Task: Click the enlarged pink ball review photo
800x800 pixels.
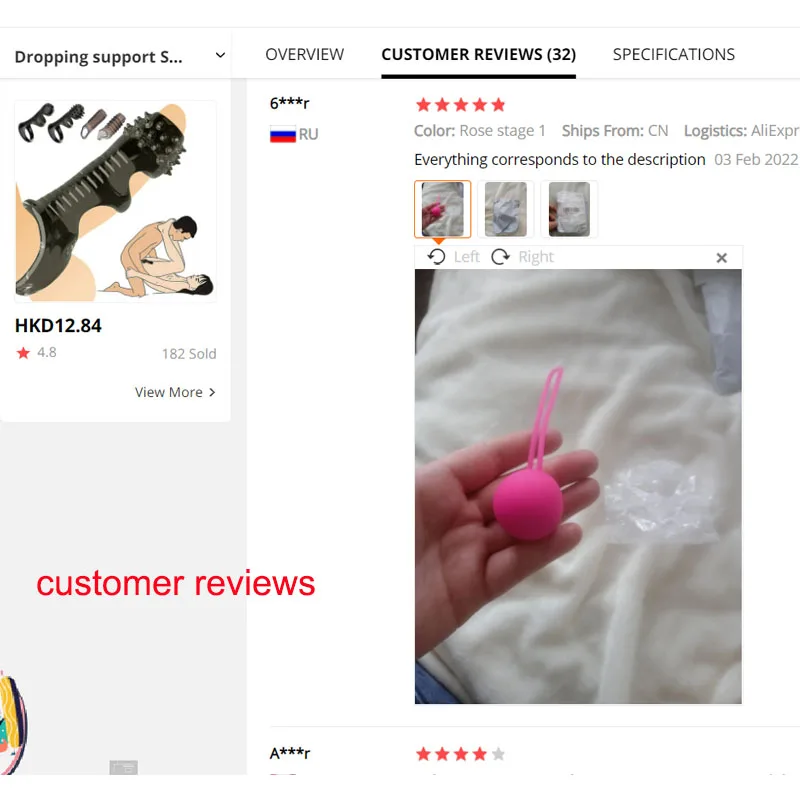Action: [x=578, y=486]
